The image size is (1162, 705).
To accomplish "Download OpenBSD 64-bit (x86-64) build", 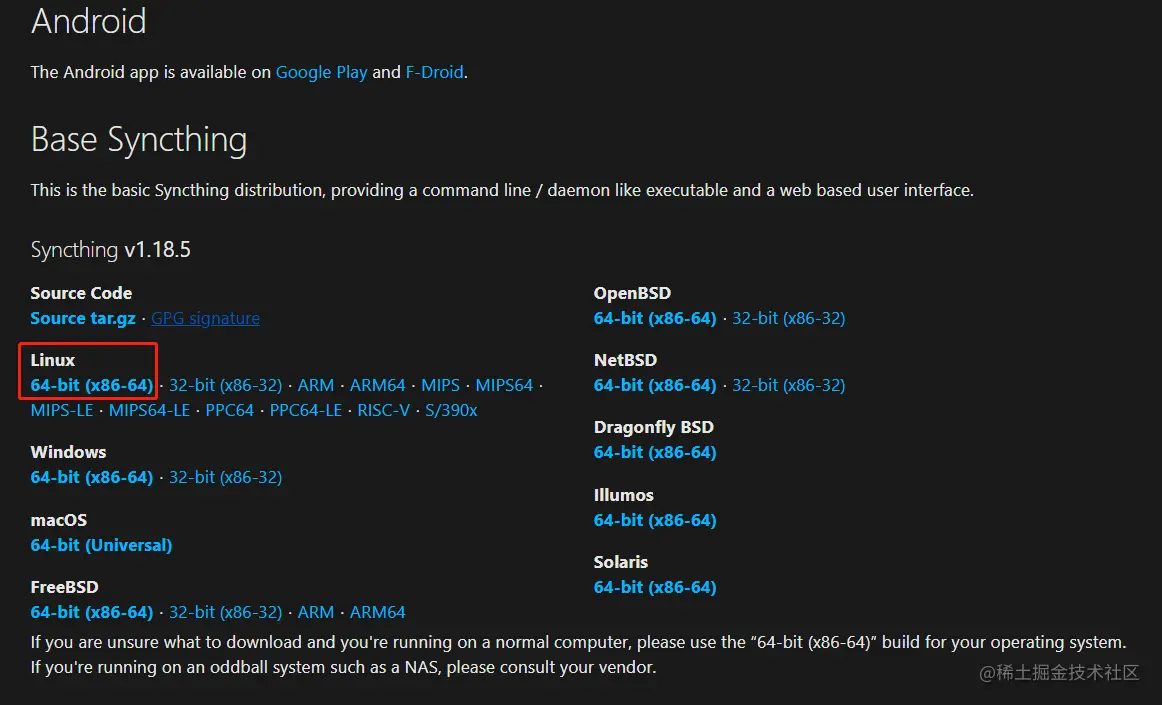I will click(x=655, y=318).
